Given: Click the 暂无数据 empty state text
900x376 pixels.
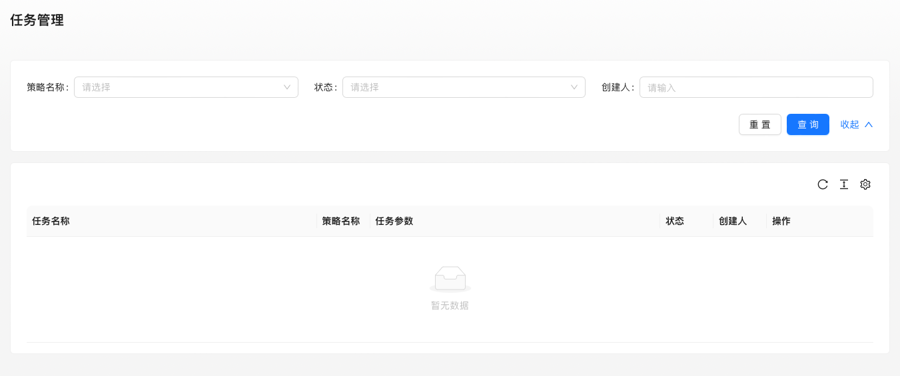Looking at the screenshot, I should (450, 306).
